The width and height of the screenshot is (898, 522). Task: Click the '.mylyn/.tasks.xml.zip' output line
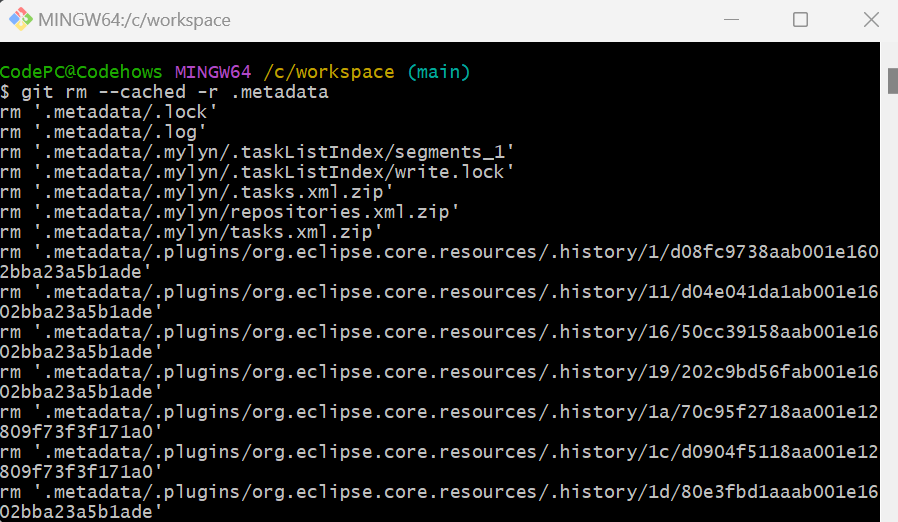tap(197, 192)
